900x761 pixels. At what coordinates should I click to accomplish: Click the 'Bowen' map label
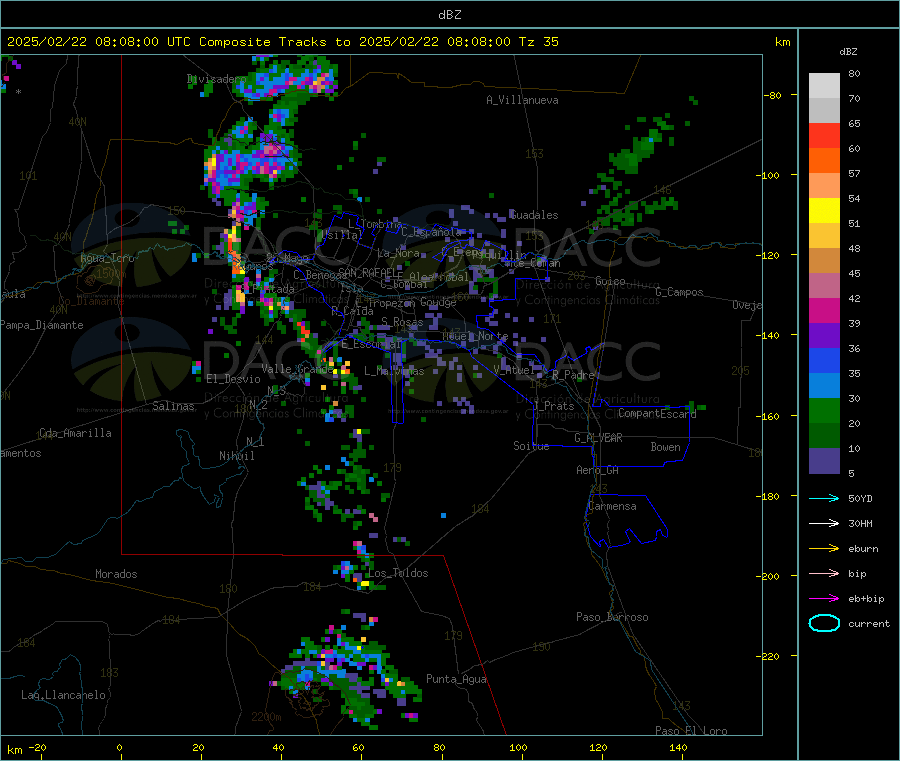(x=666, y=447)
